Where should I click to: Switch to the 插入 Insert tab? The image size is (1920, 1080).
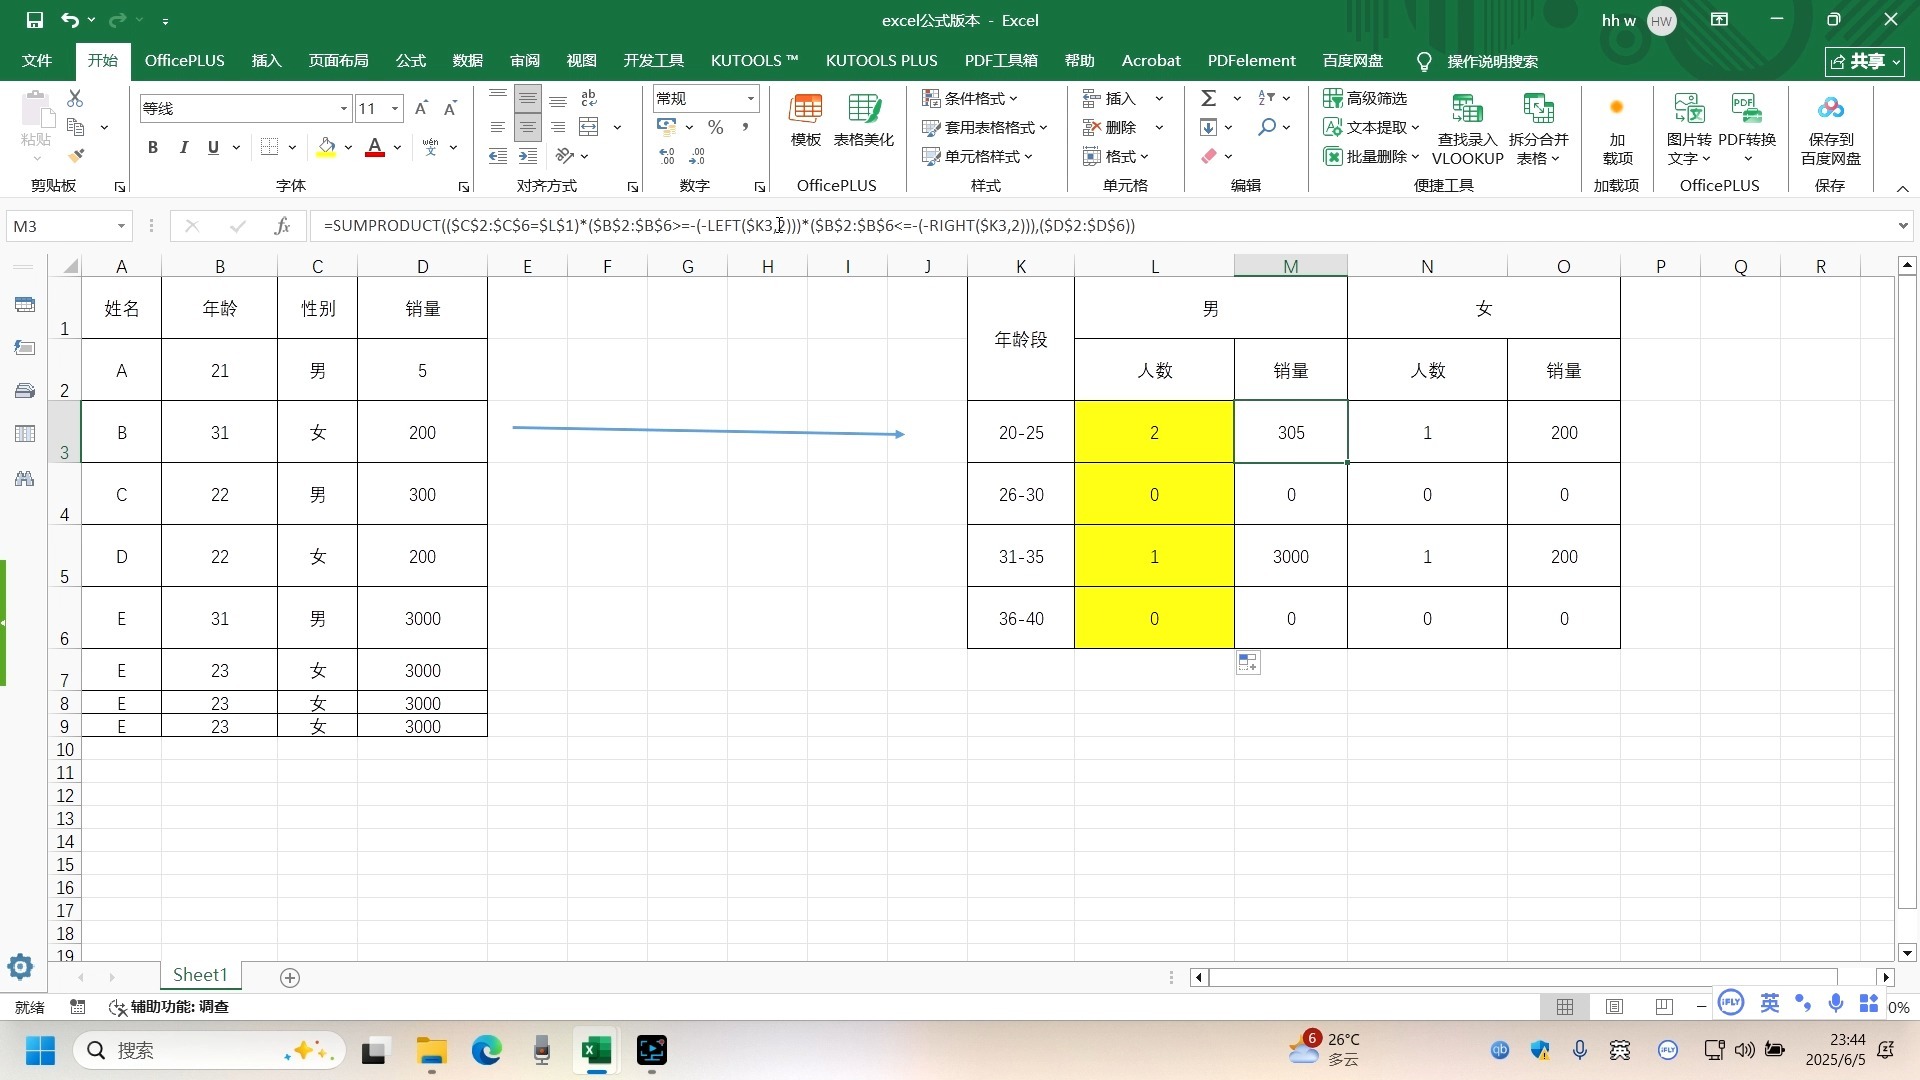[266, 61]
